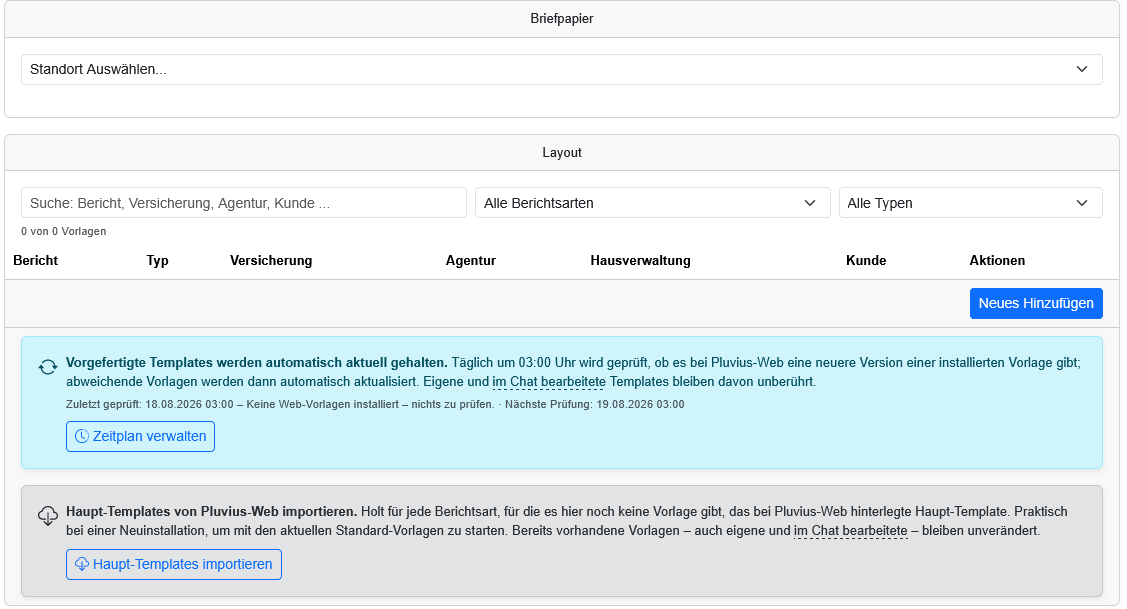
Task: Click the Neues Hinzufügen button
Action: coord(1036,303)
